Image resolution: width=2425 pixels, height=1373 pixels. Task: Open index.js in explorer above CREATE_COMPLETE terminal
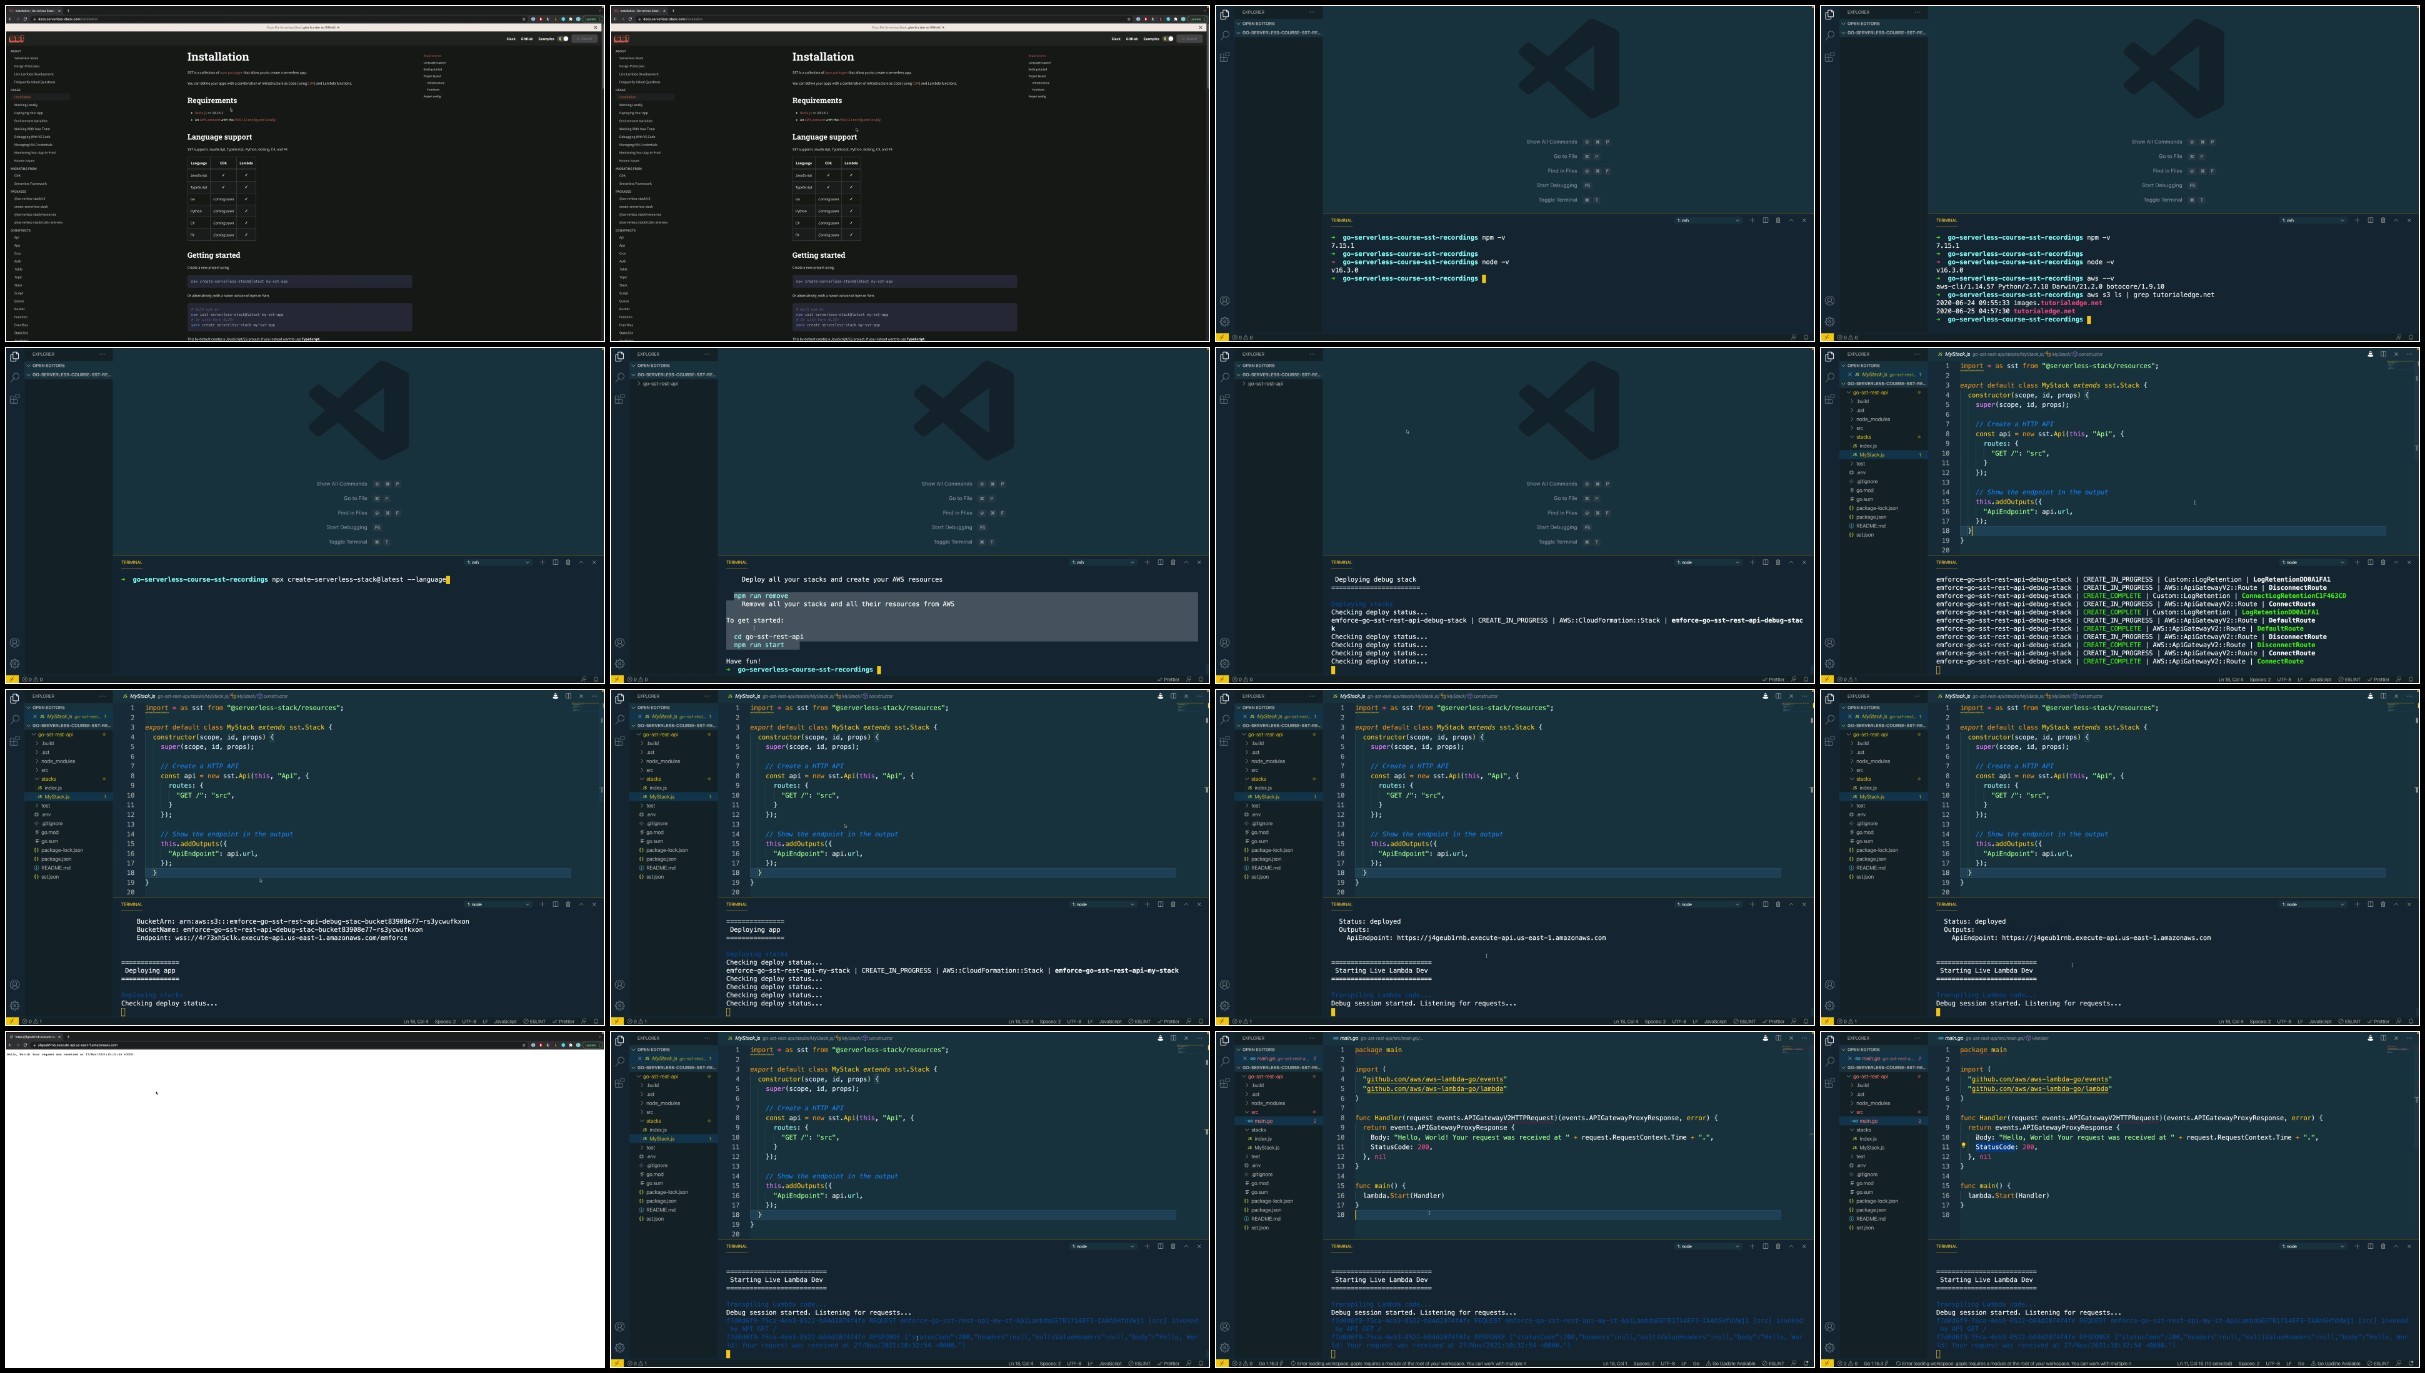pyautogui.click(x=1868, y=446)
